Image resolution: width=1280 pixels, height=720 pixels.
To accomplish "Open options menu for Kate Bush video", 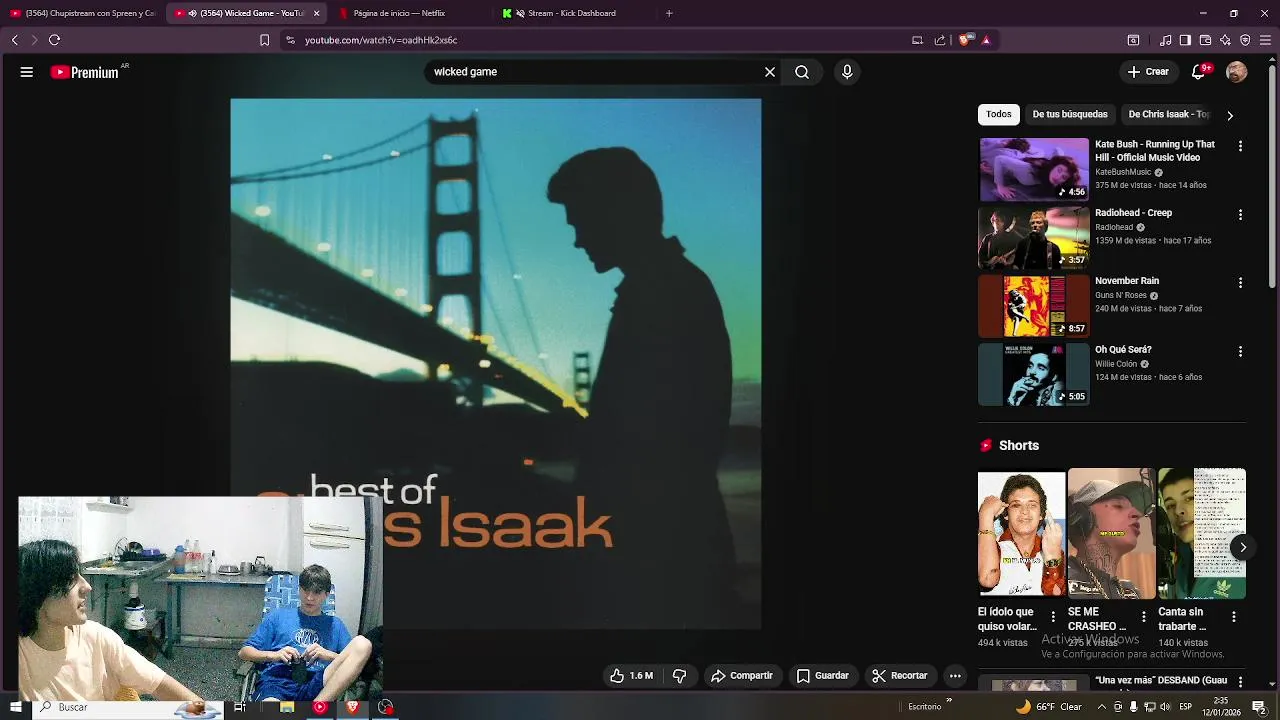I will click(1240, 146).
